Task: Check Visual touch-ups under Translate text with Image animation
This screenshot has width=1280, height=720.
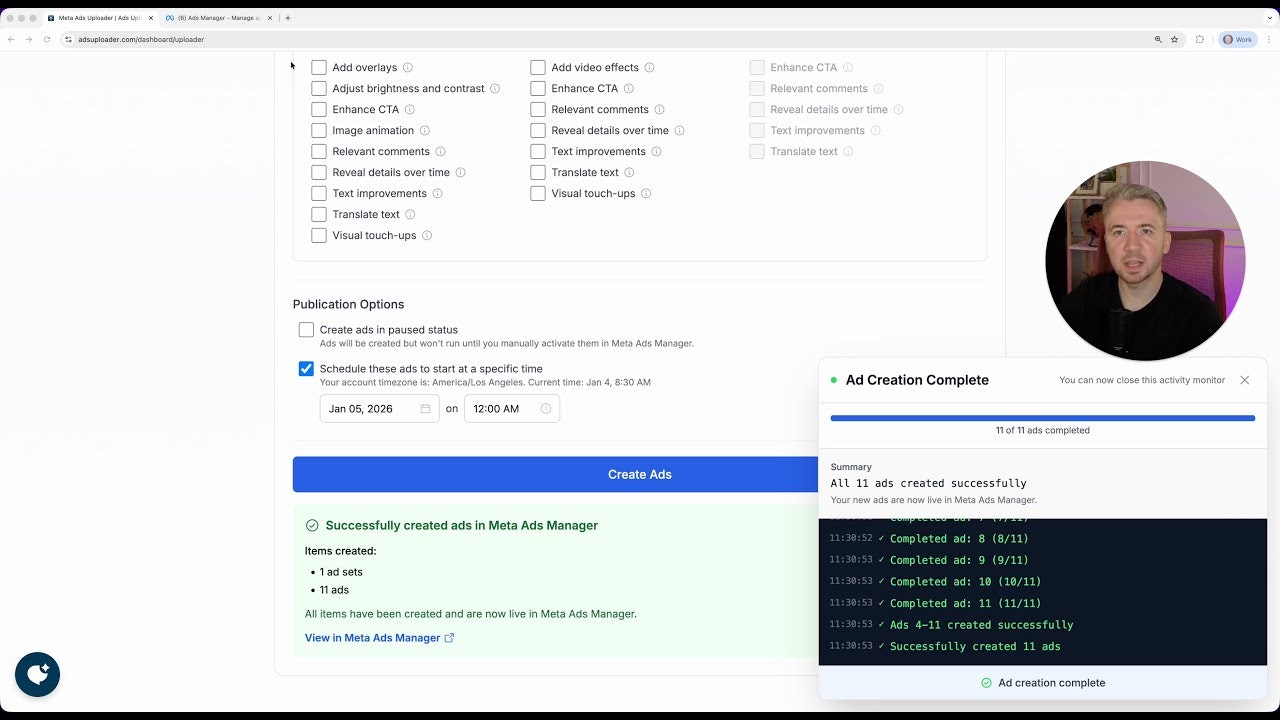Action: coord(319,236)
